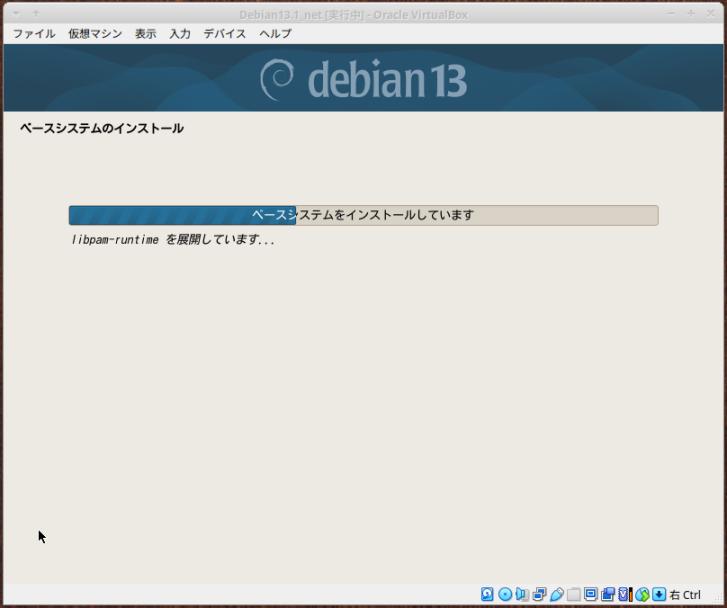The width and height of the screenshot is (727, 608).
Task: Click the libpam-runtime を展開しています status text
Action: click(x=173, y=240)
